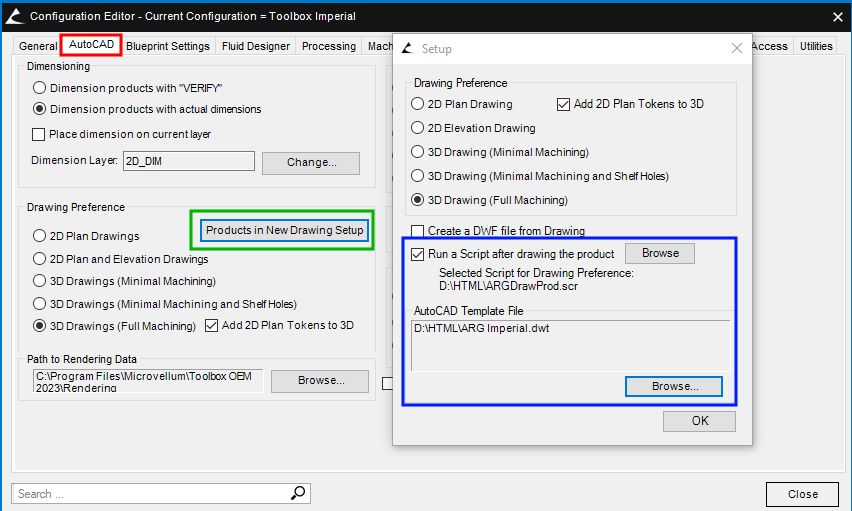Click the search magnifier icon
Screen dimensions: 852x511
point(298,493)
